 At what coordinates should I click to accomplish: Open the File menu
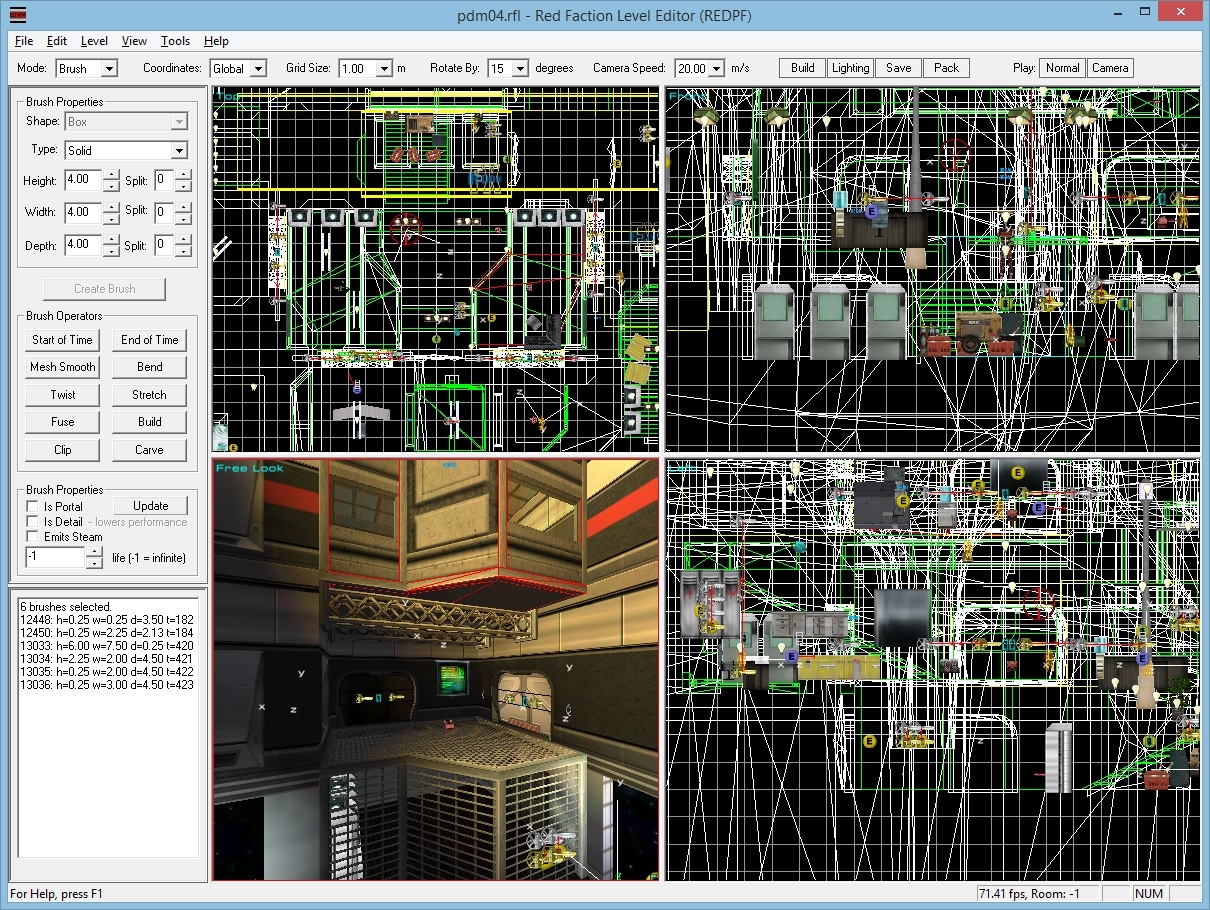coord(24,41)
